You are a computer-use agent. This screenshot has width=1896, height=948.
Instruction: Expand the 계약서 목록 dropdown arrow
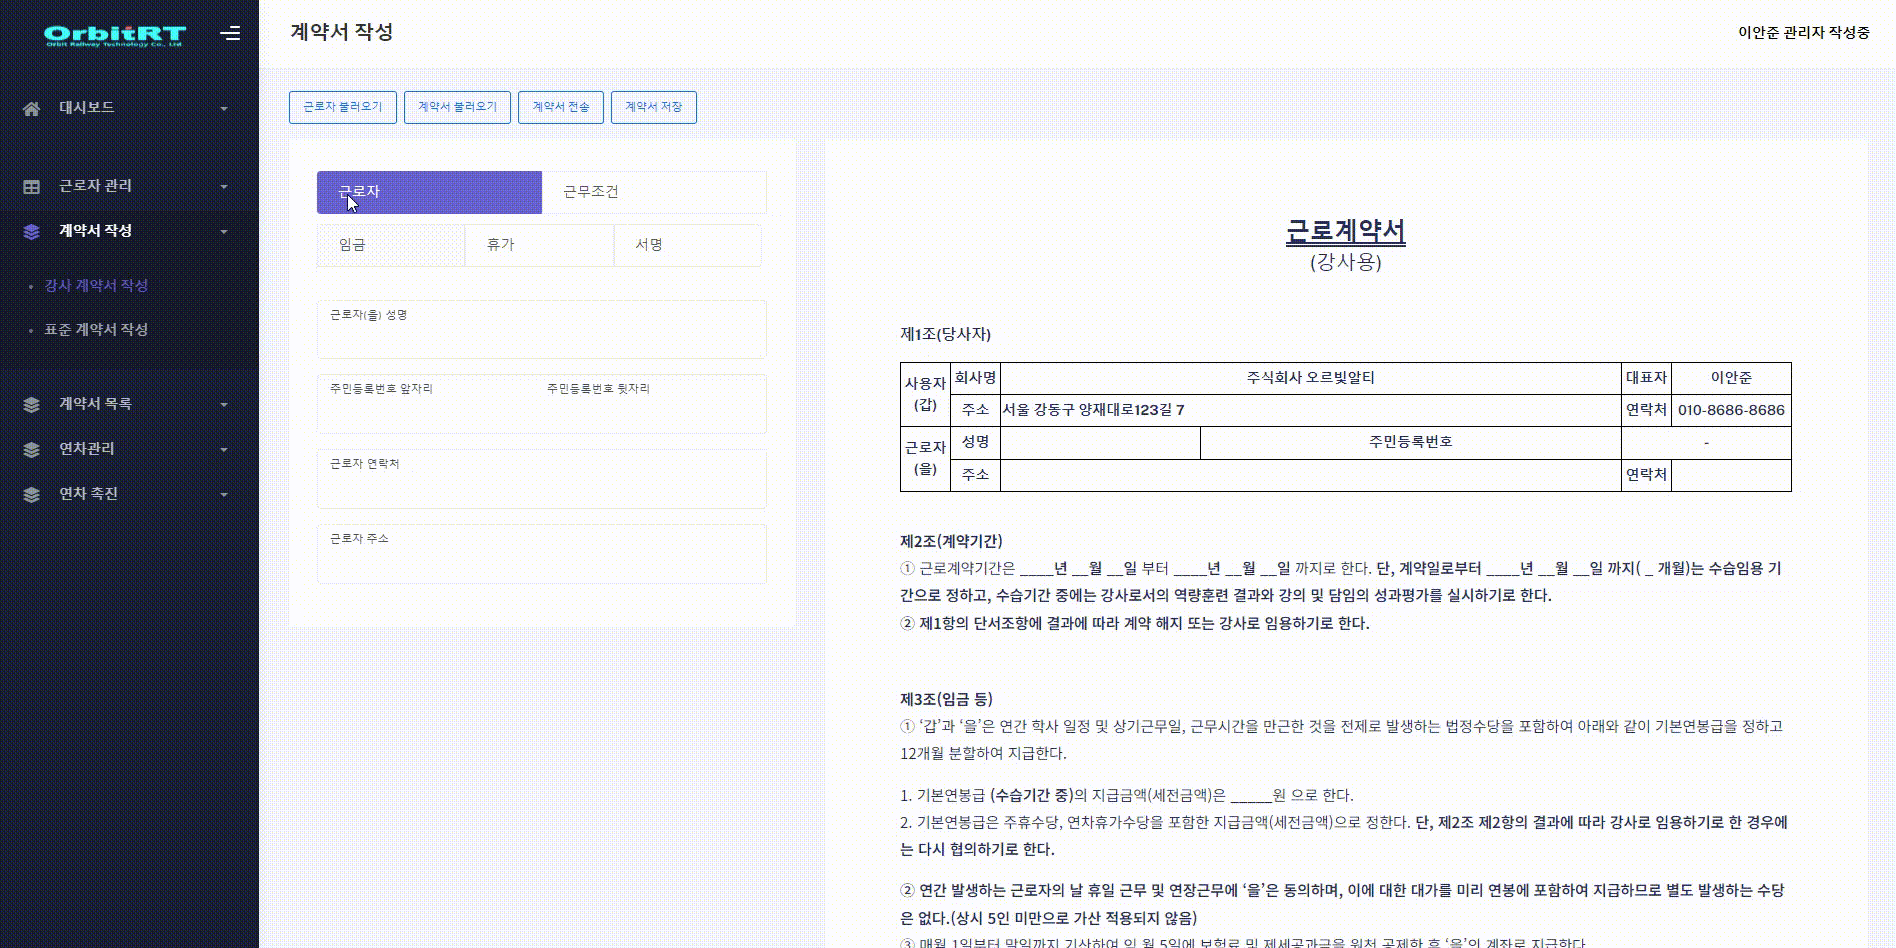(x=224, y=405)
